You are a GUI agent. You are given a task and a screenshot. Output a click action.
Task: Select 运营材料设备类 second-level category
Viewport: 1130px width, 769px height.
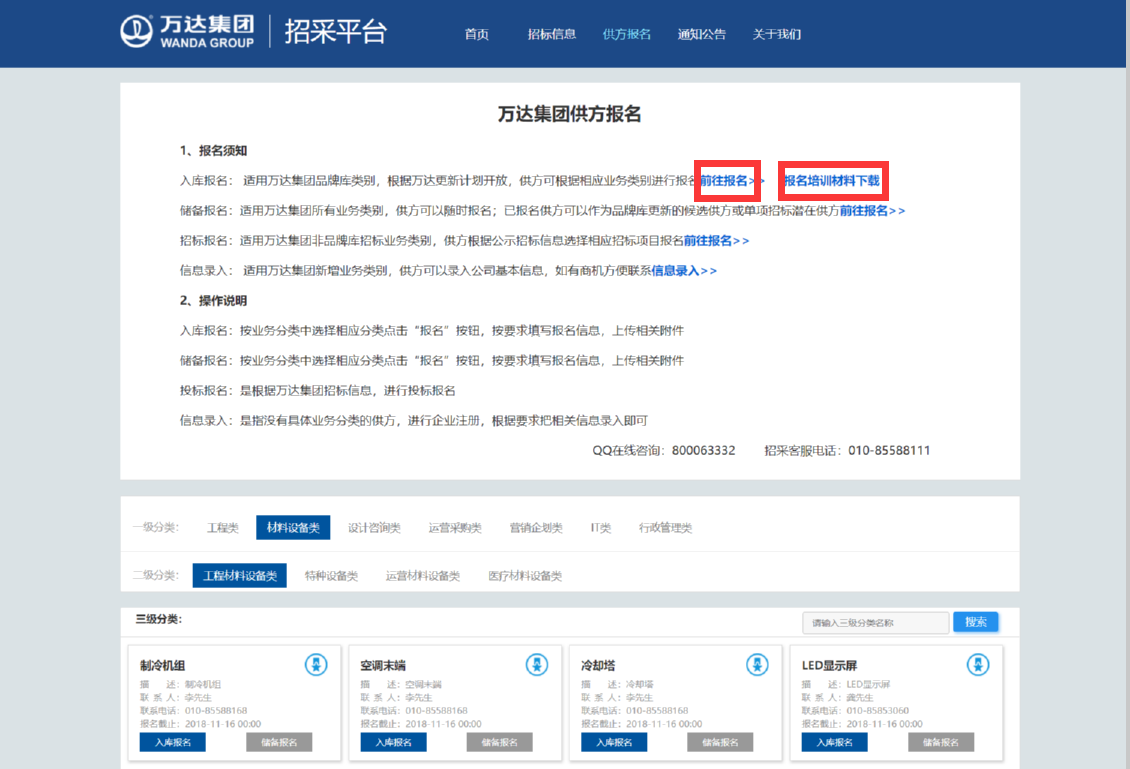pos(422,575)
